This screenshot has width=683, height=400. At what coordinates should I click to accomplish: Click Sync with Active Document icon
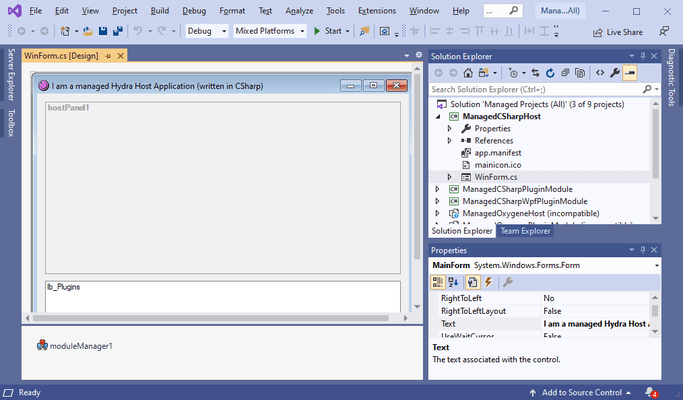(535, 73)
